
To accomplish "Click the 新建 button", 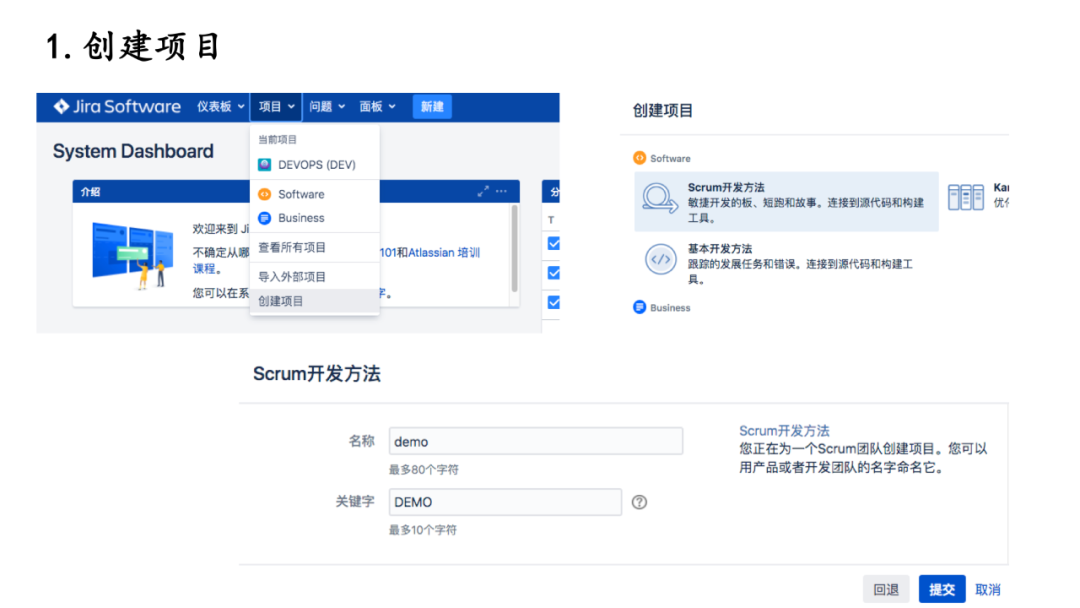I will (432, 107).
